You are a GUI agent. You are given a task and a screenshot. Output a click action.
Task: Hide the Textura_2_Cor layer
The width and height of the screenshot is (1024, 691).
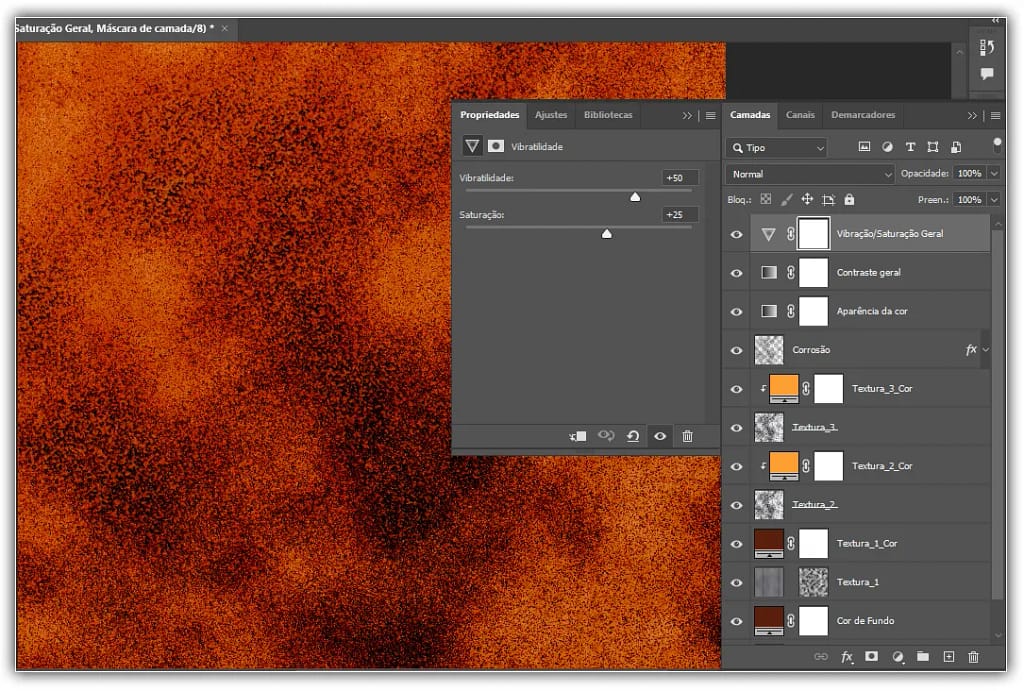(x=736, y=466)
